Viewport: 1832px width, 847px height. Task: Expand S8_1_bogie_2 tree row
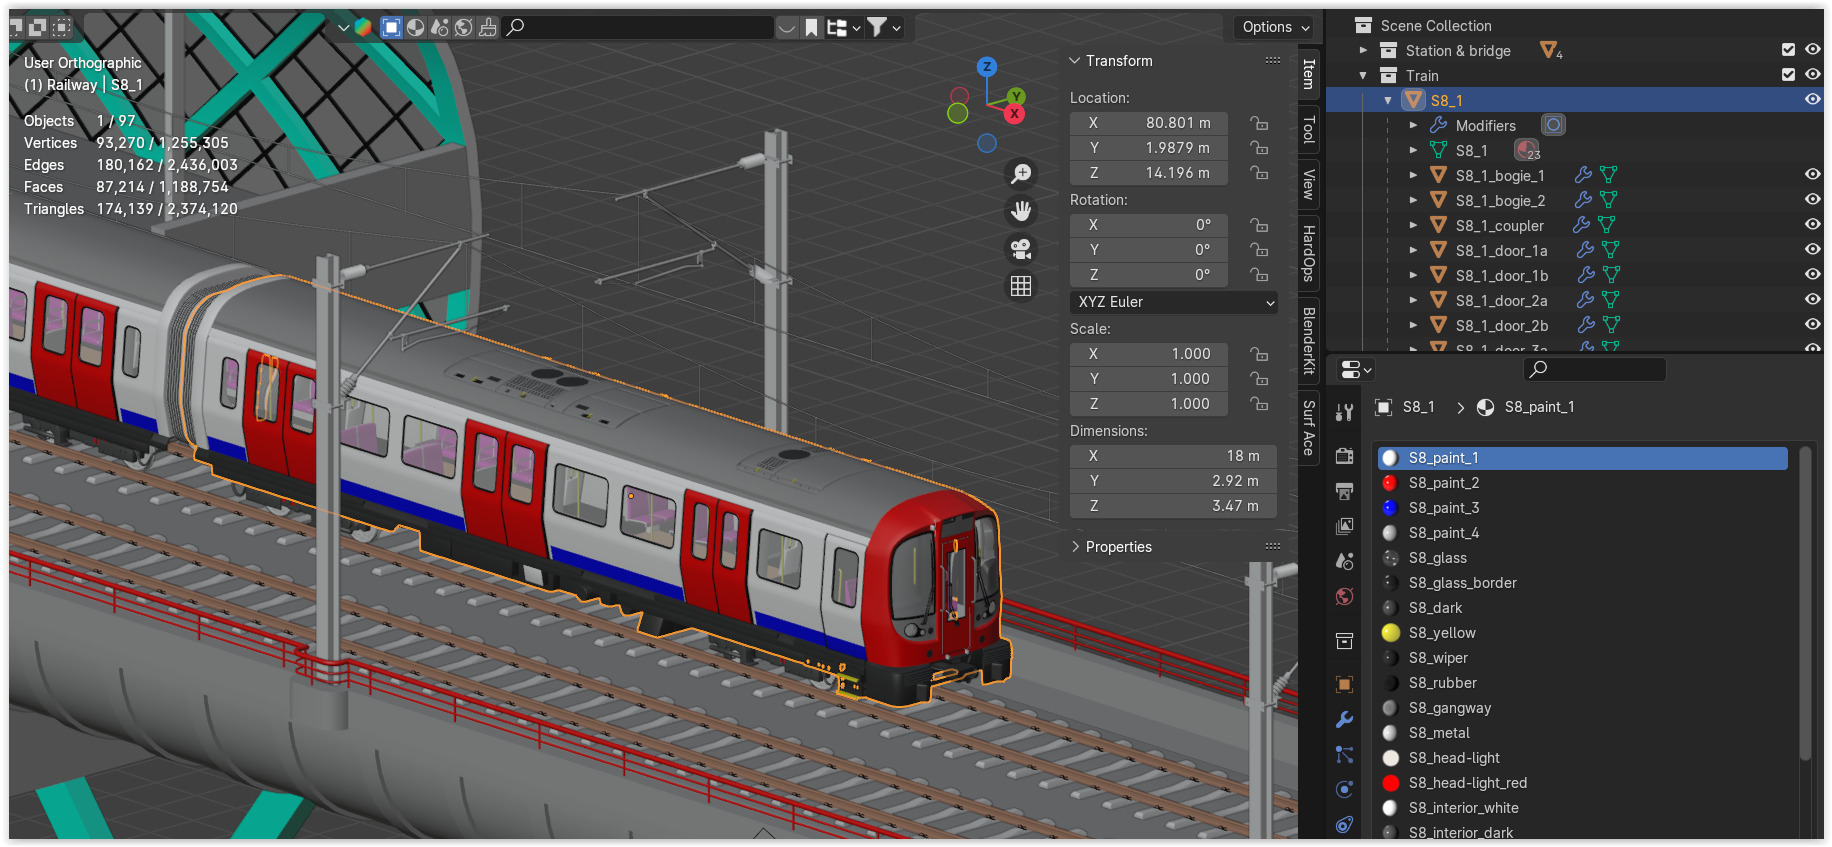point(1413,200)
